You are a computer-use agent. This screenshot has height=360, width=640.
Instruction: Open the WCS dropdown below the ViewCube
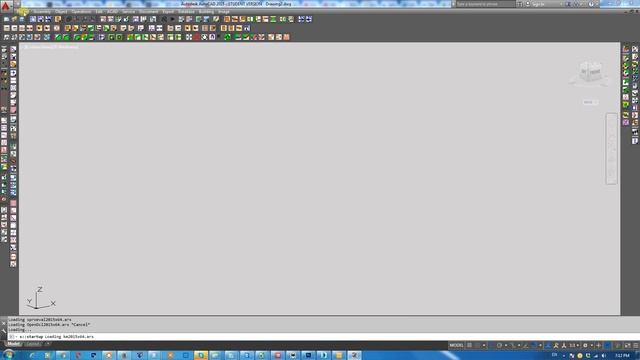(590, 102)
